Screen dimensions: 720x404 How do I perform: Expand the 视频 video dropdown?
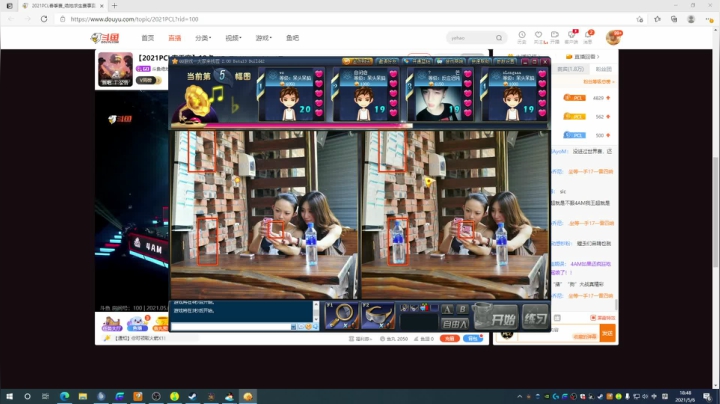pos(233,38)
